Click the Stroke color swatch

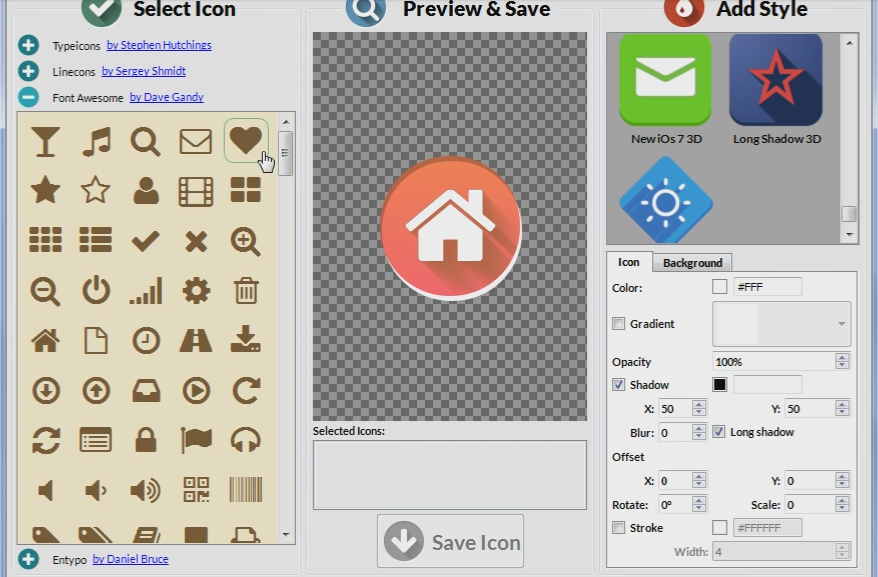(x=720, y=527)
